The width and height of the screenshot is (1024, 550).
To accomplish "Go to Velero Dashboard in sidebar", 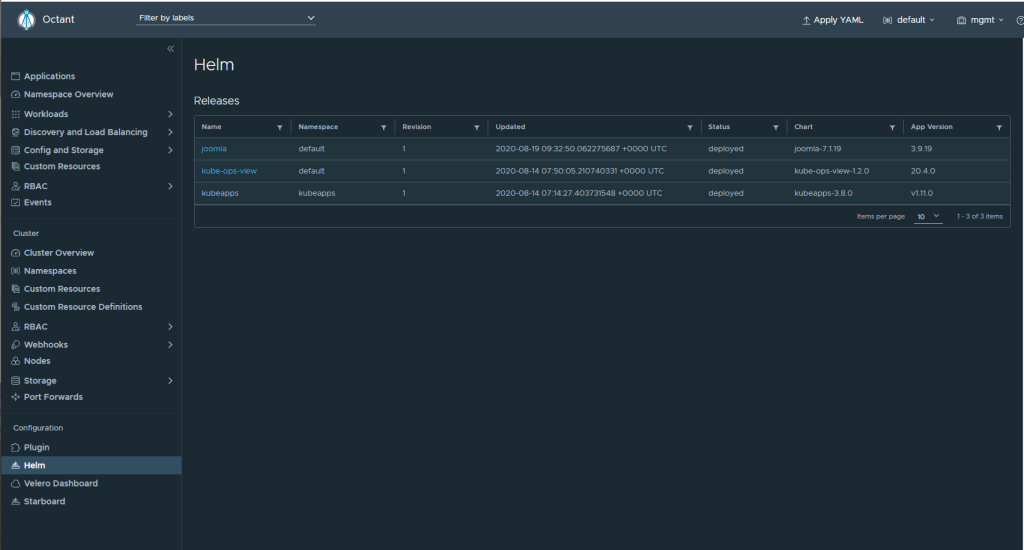I will (x=60, y=483).
